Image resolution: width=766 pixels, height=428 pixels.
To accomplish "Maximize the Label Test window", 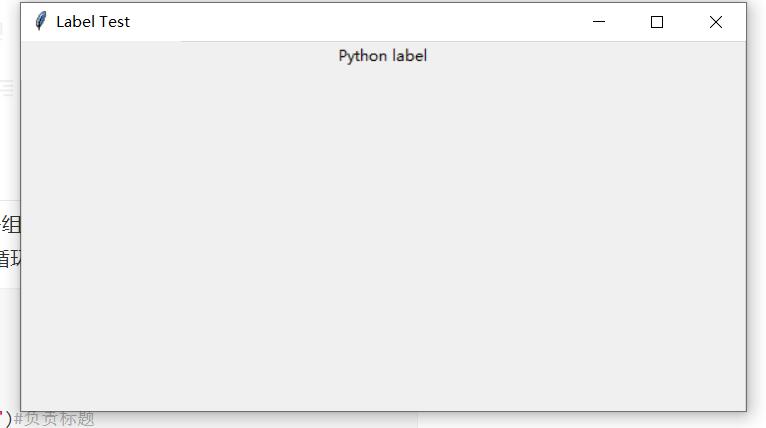I will (x=657, y=22).
